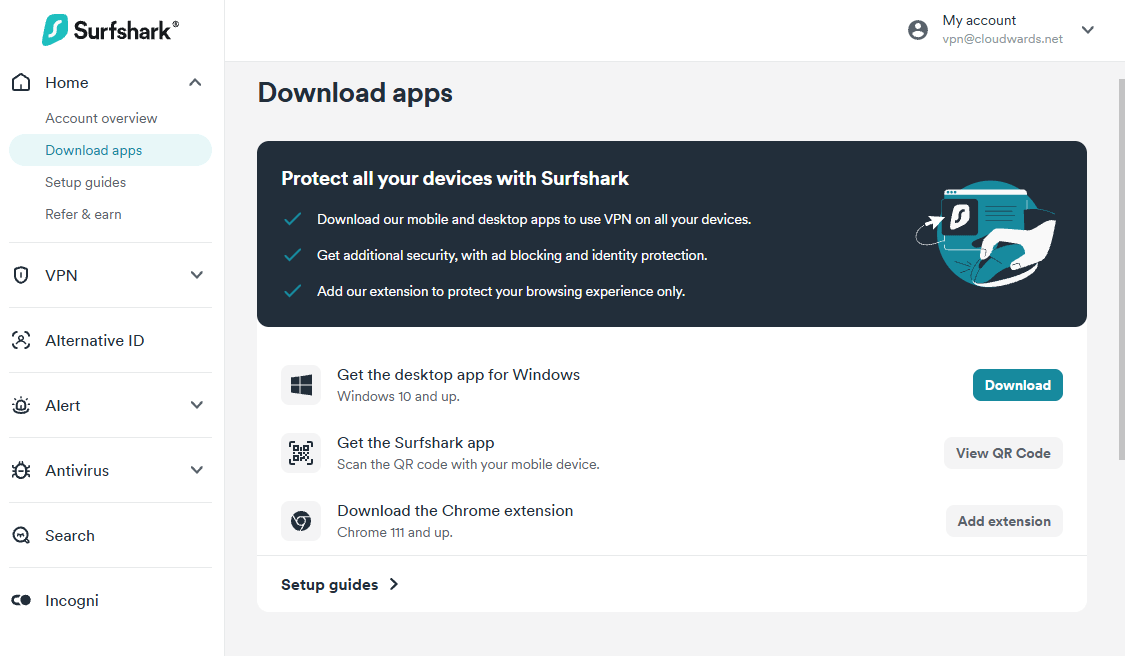Click Add extension button
Image resolution: width=1125 pixels, height=656 pixels.
coord(1004,521)
